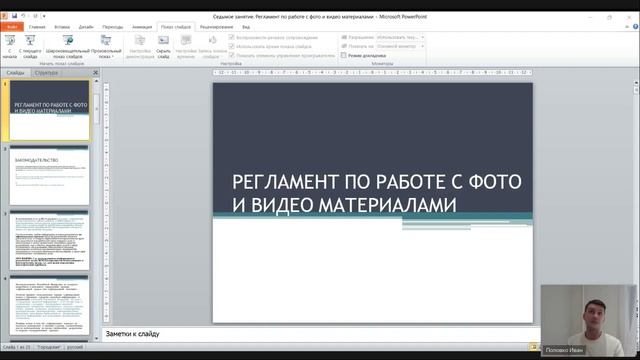Click the thumbnail panel scroll down arrow
The image size is (640, 360).
point(97,338)
